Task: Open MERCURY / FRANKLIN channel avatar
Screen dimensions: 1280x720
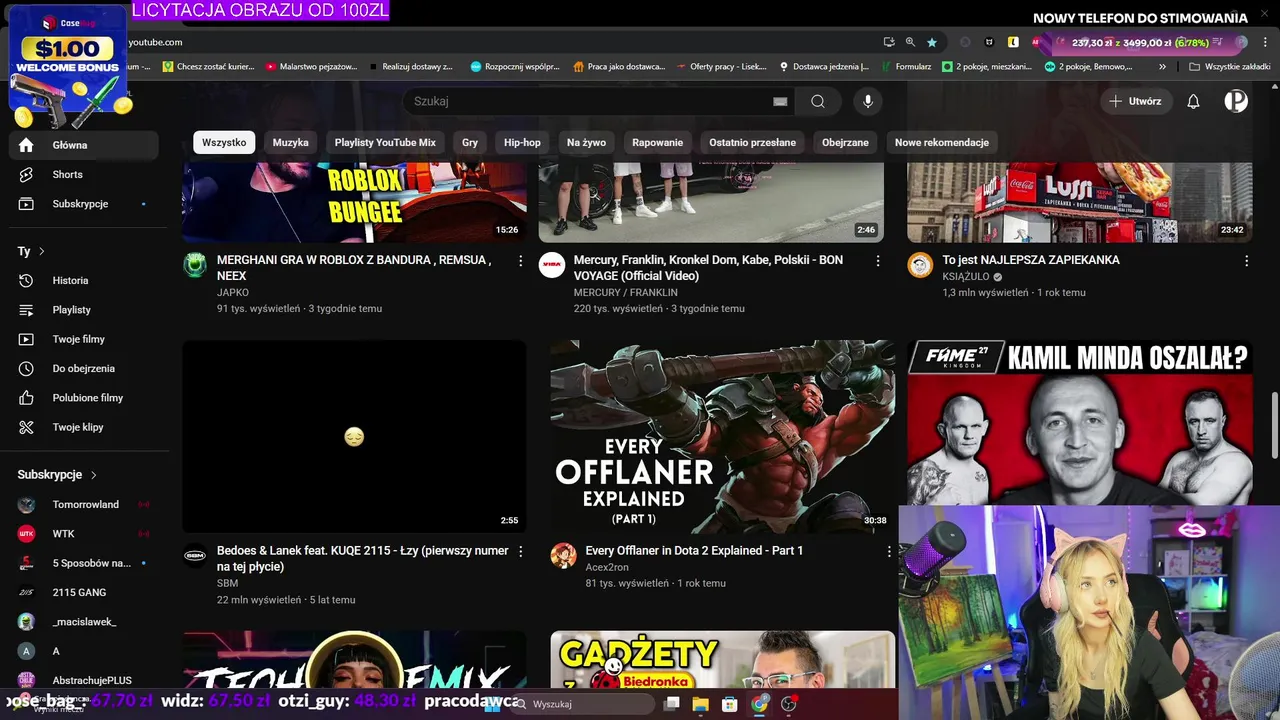Action: pyautogui.click(x=552, y=265)
